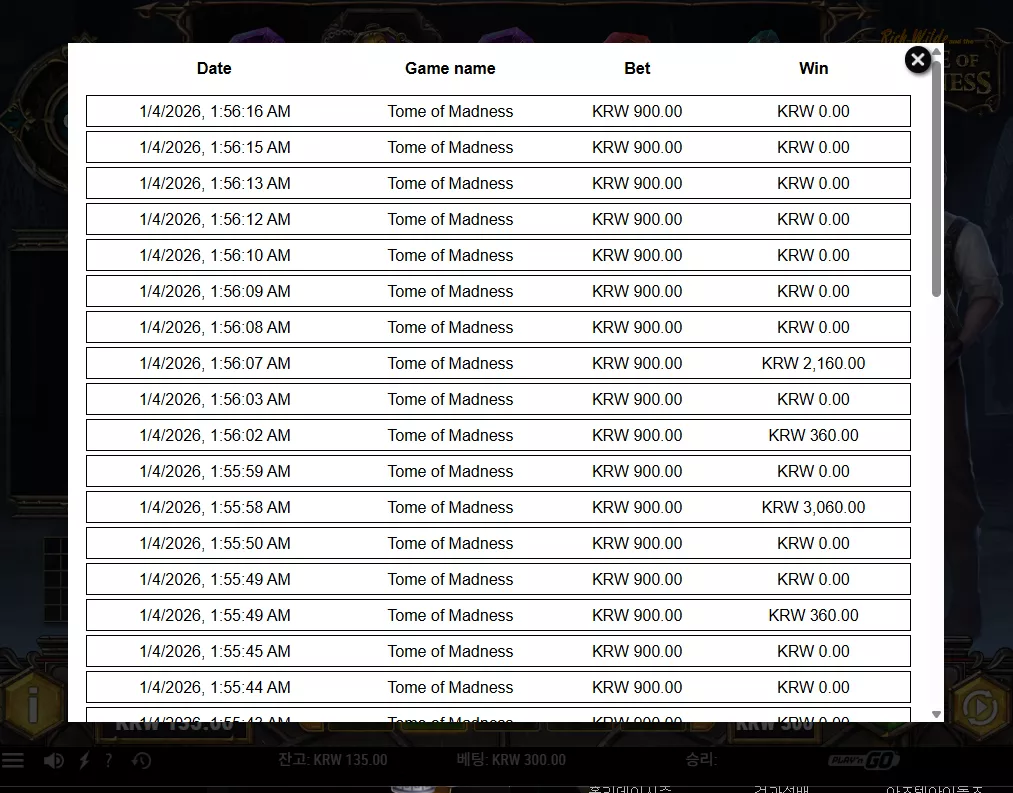1013x793 pixels.
Task: Click the KRW 360.00 win at 1:56:02 AM
Action: (x=813, y=436)
